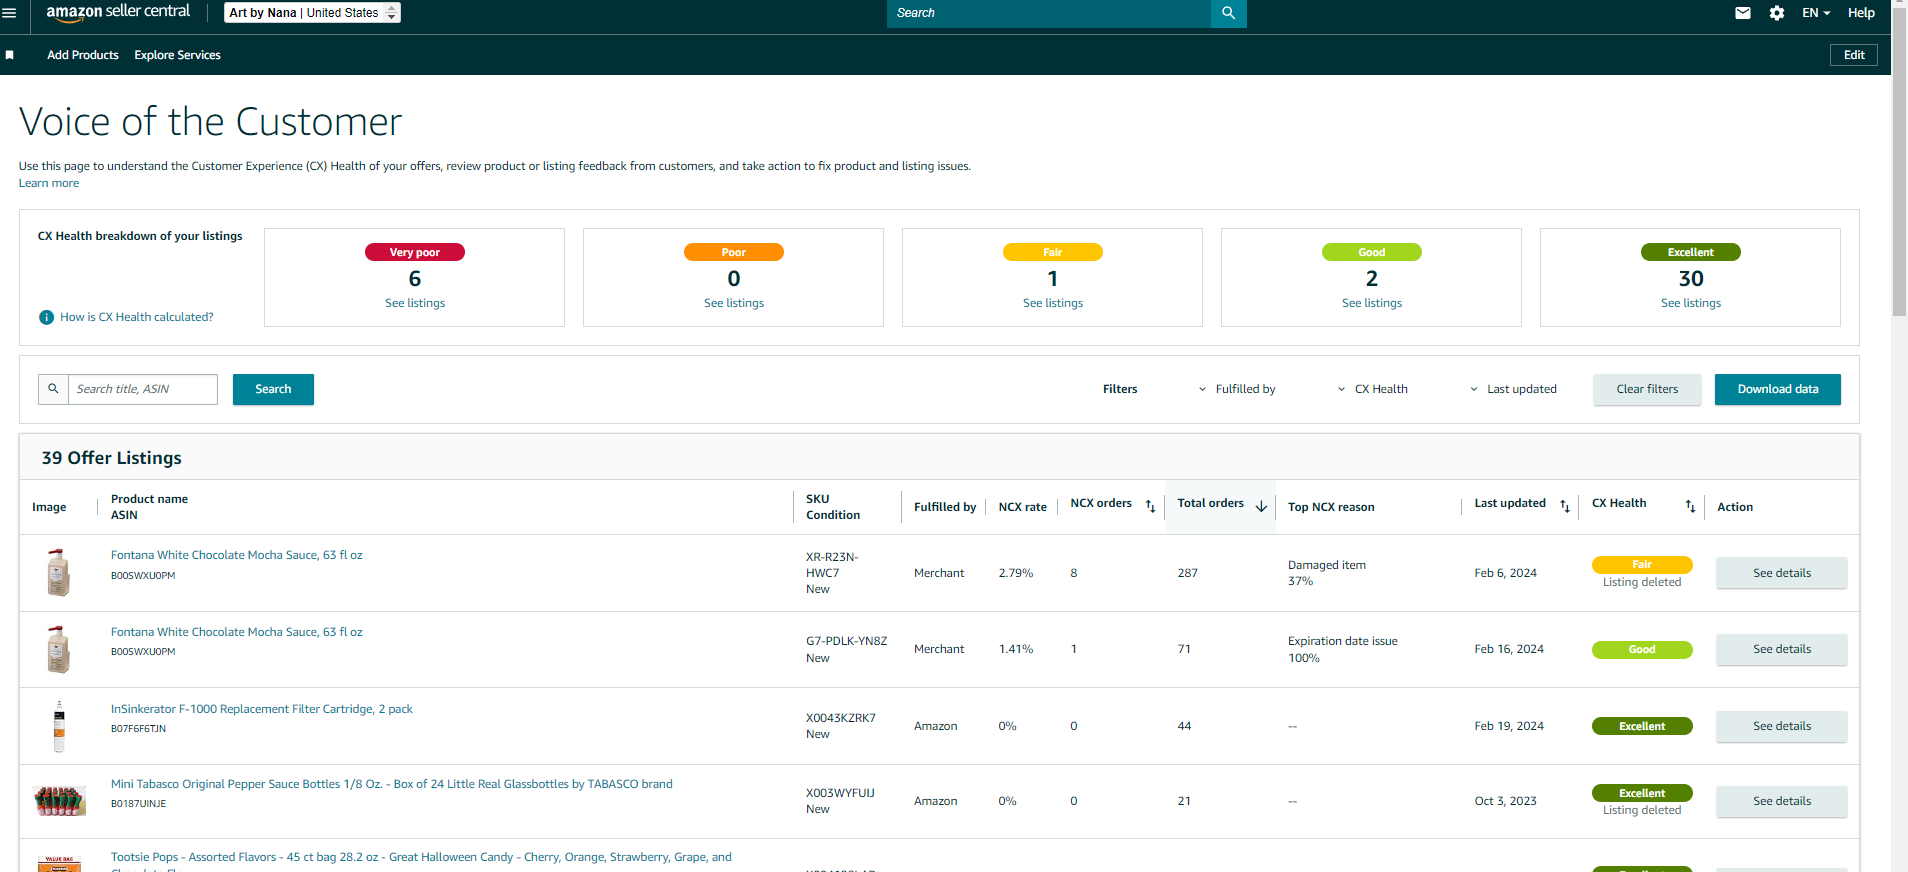The width and height of the screenshot is (1908, 872).
Task: Open the hamburger navigation menu
Action: [x=10, y=13]
